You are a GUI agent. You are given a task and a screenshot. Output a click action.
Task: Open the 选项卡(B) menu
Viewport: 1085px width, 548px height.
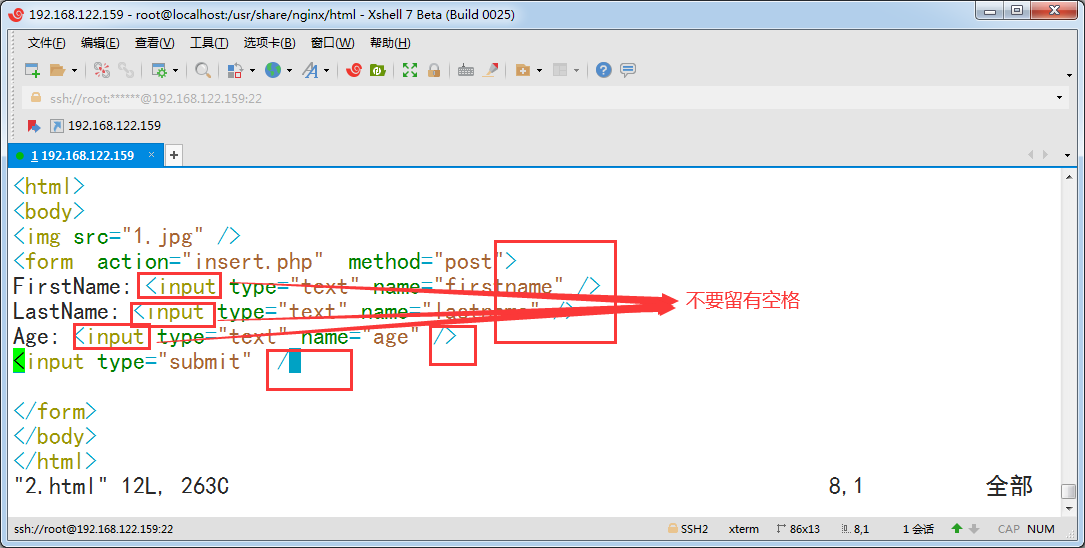click(269, 43)
